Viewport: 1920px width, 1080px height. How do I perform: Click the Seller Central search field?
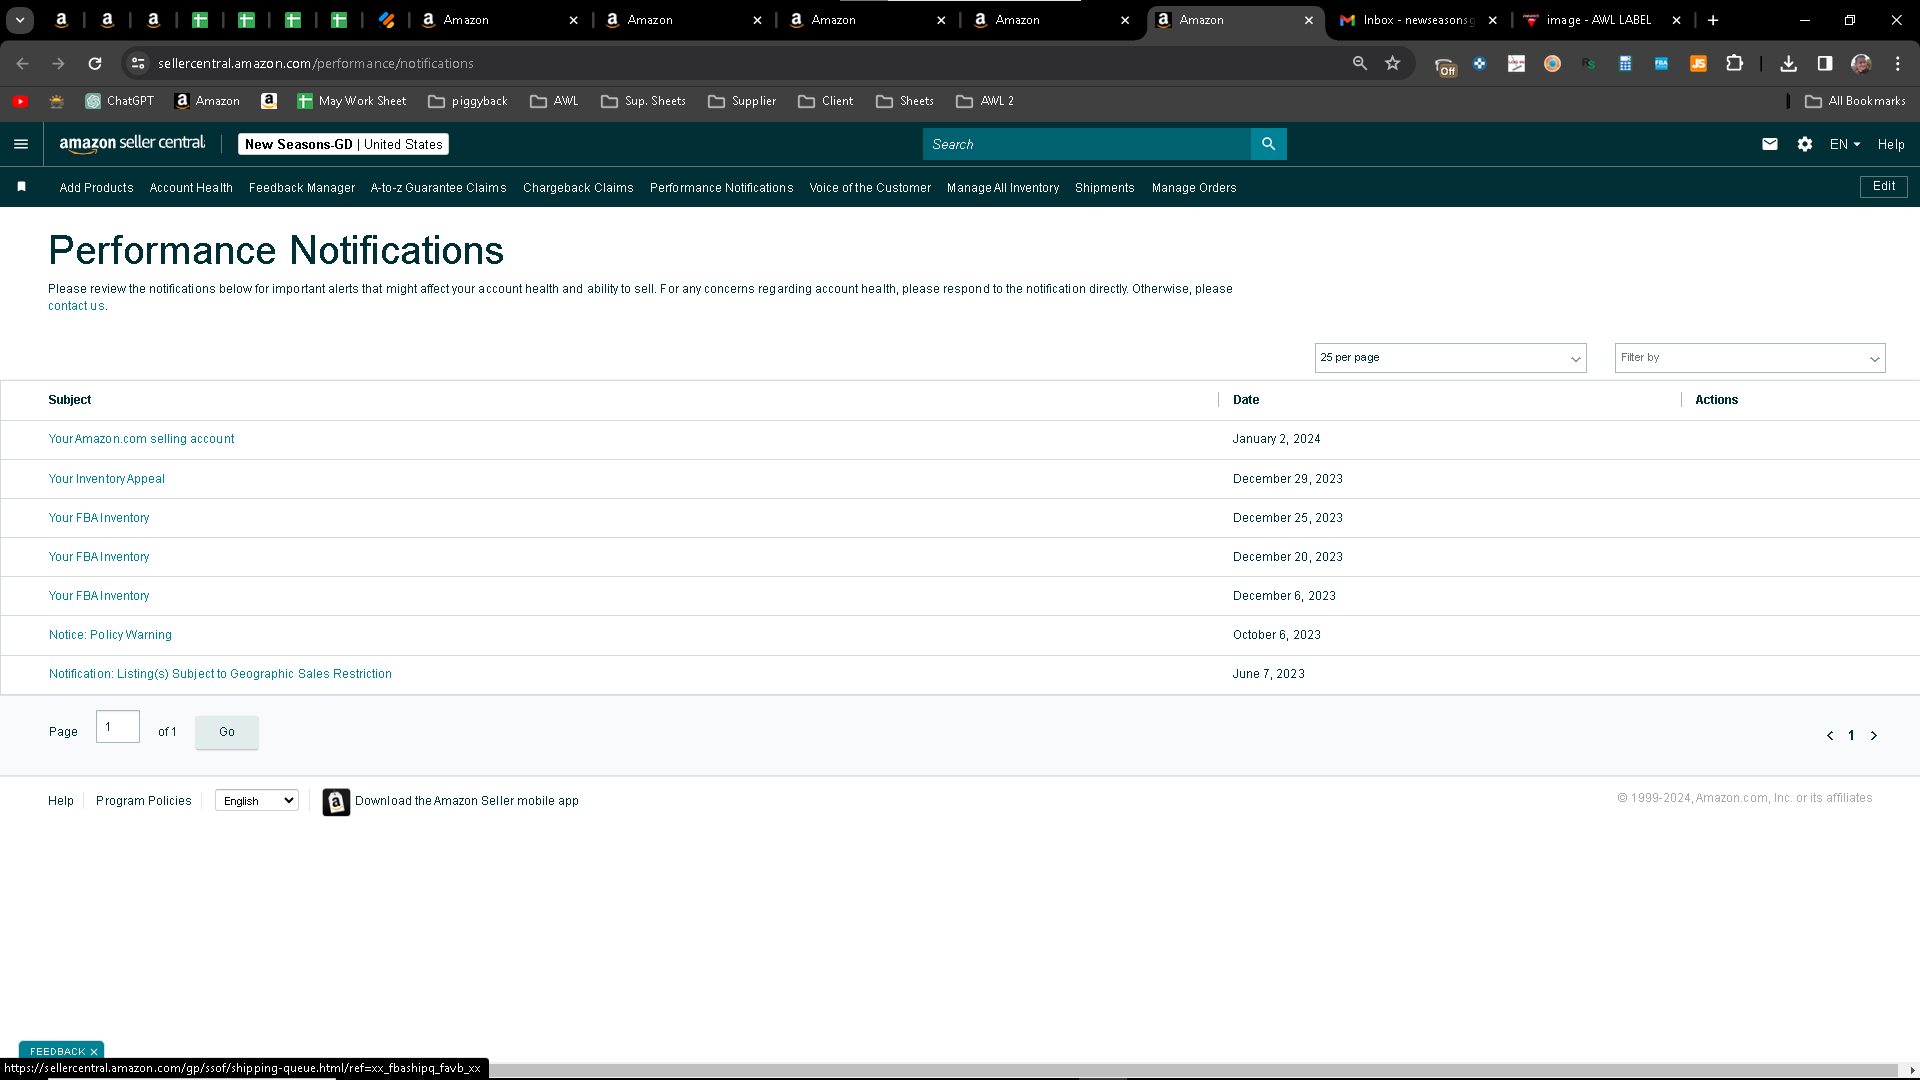(x=1087, y=144)
